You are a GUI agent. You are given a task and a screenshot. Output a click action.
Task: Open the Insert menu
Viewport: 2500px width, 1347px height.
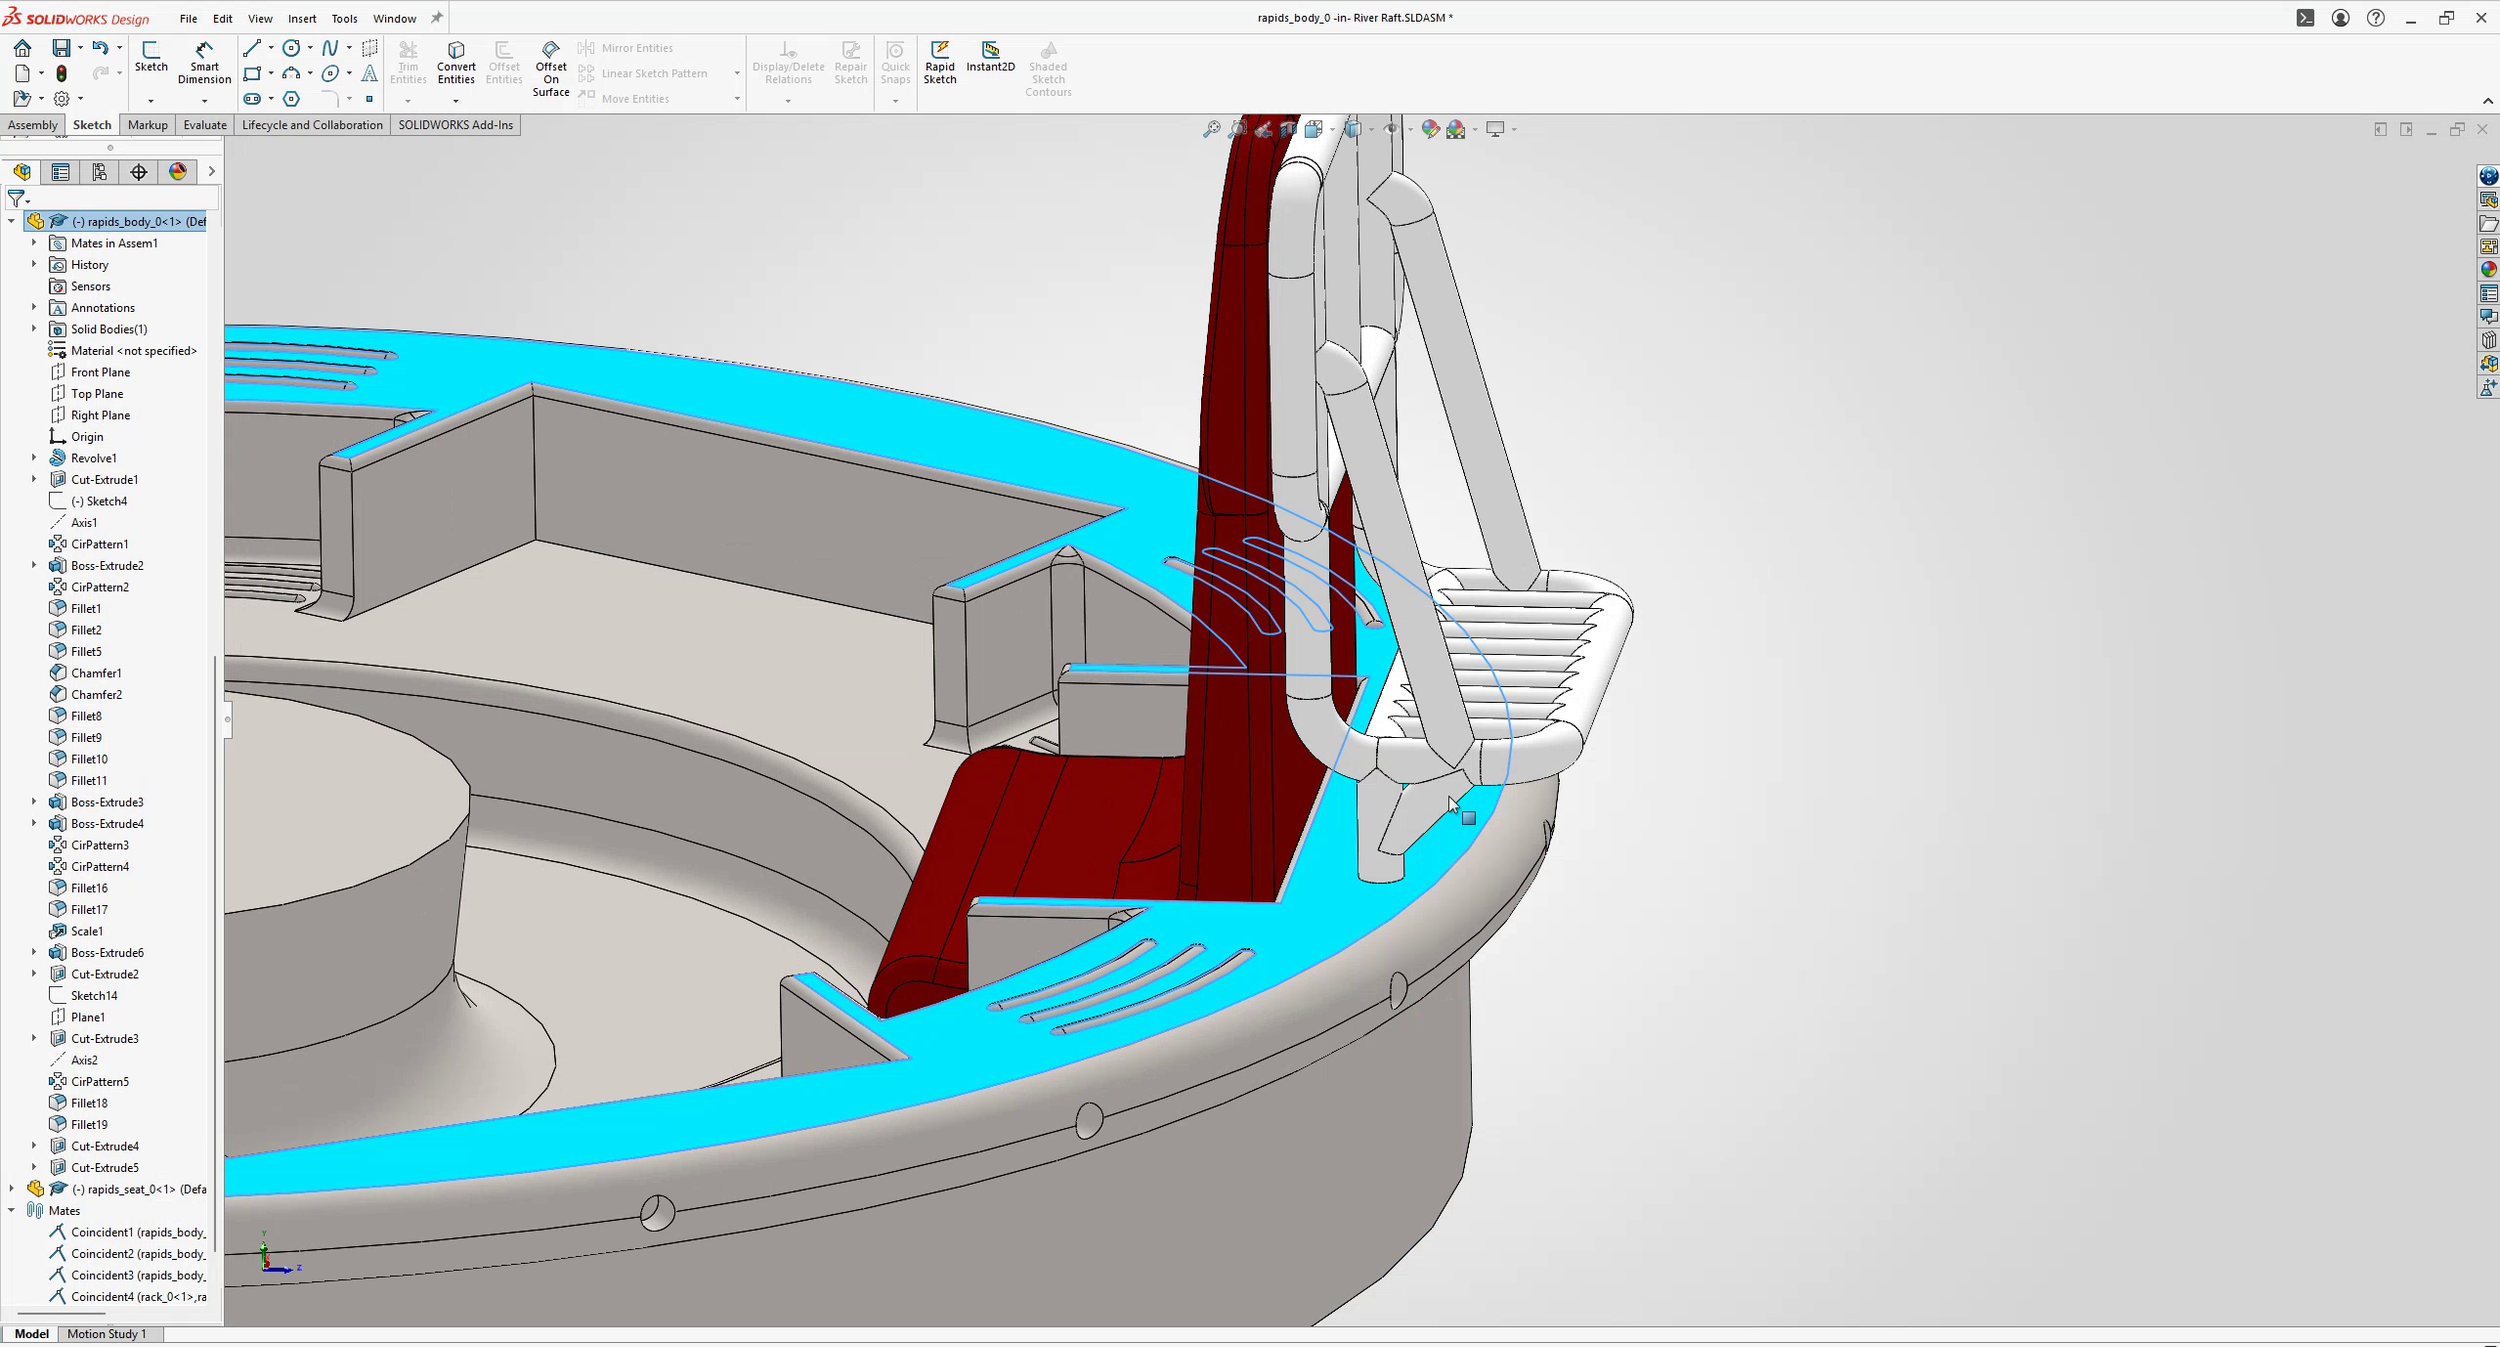tap(302, 18)
